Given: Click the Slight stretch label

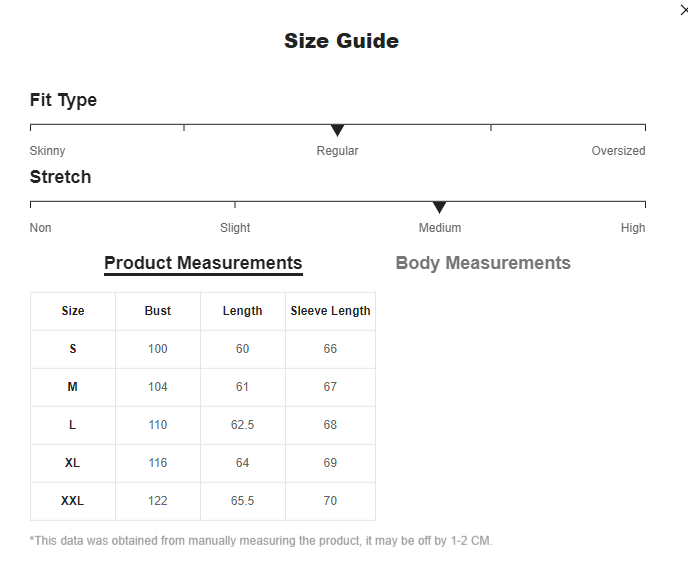Looking at the screenshot, I should click(235, 228).
